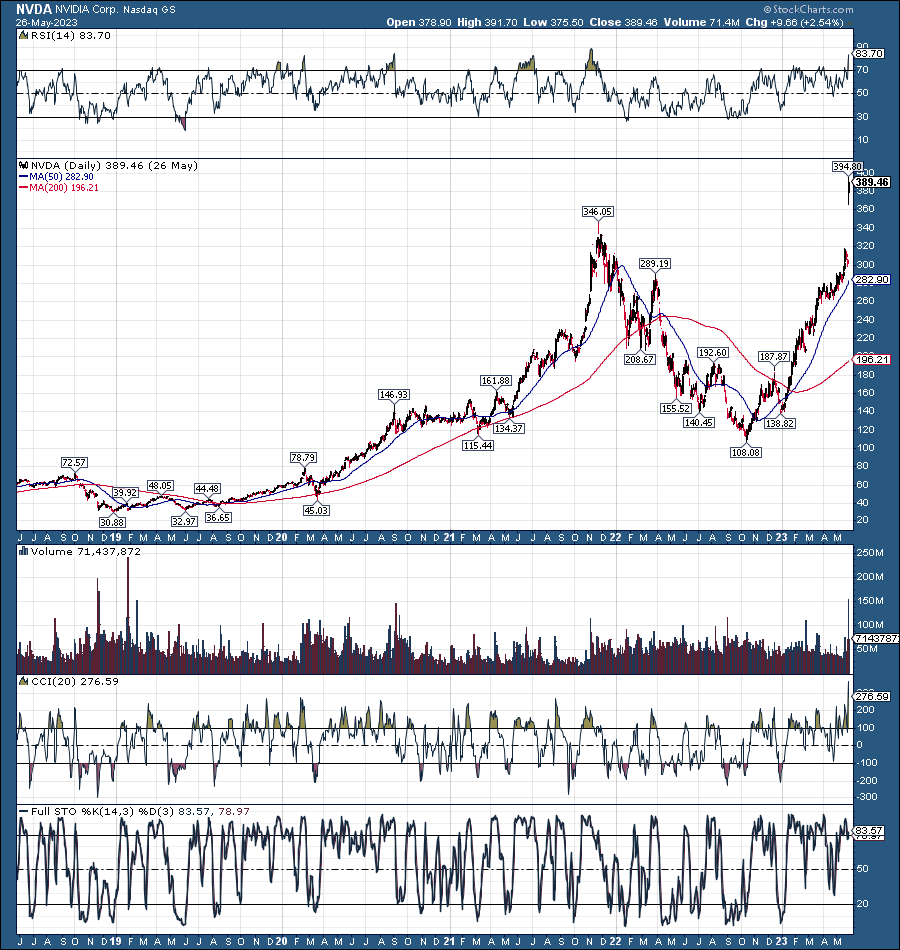Viewport: 900px width, 950px height.
Task: Click the 187.87 price annotation
Action: [x=774, y=356]
